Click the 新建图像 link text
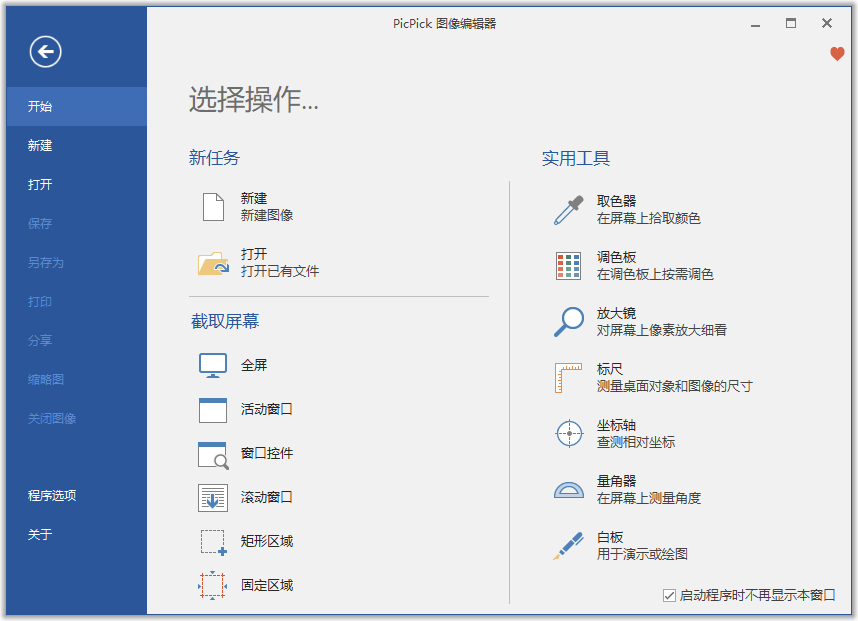This screenshot has height=621, width=858. click(x=267, y=216)
